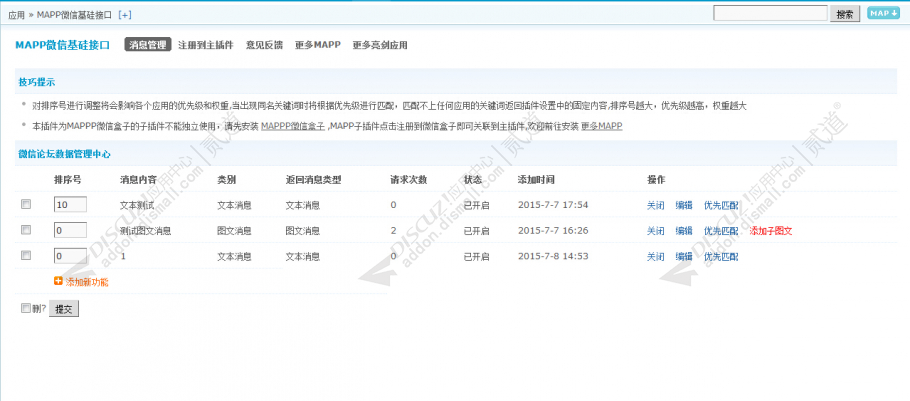Click 编辑 for the 测试图文消息 row
Screen dimensions: 910x401
pyautogui.click(x=684, y=230)
